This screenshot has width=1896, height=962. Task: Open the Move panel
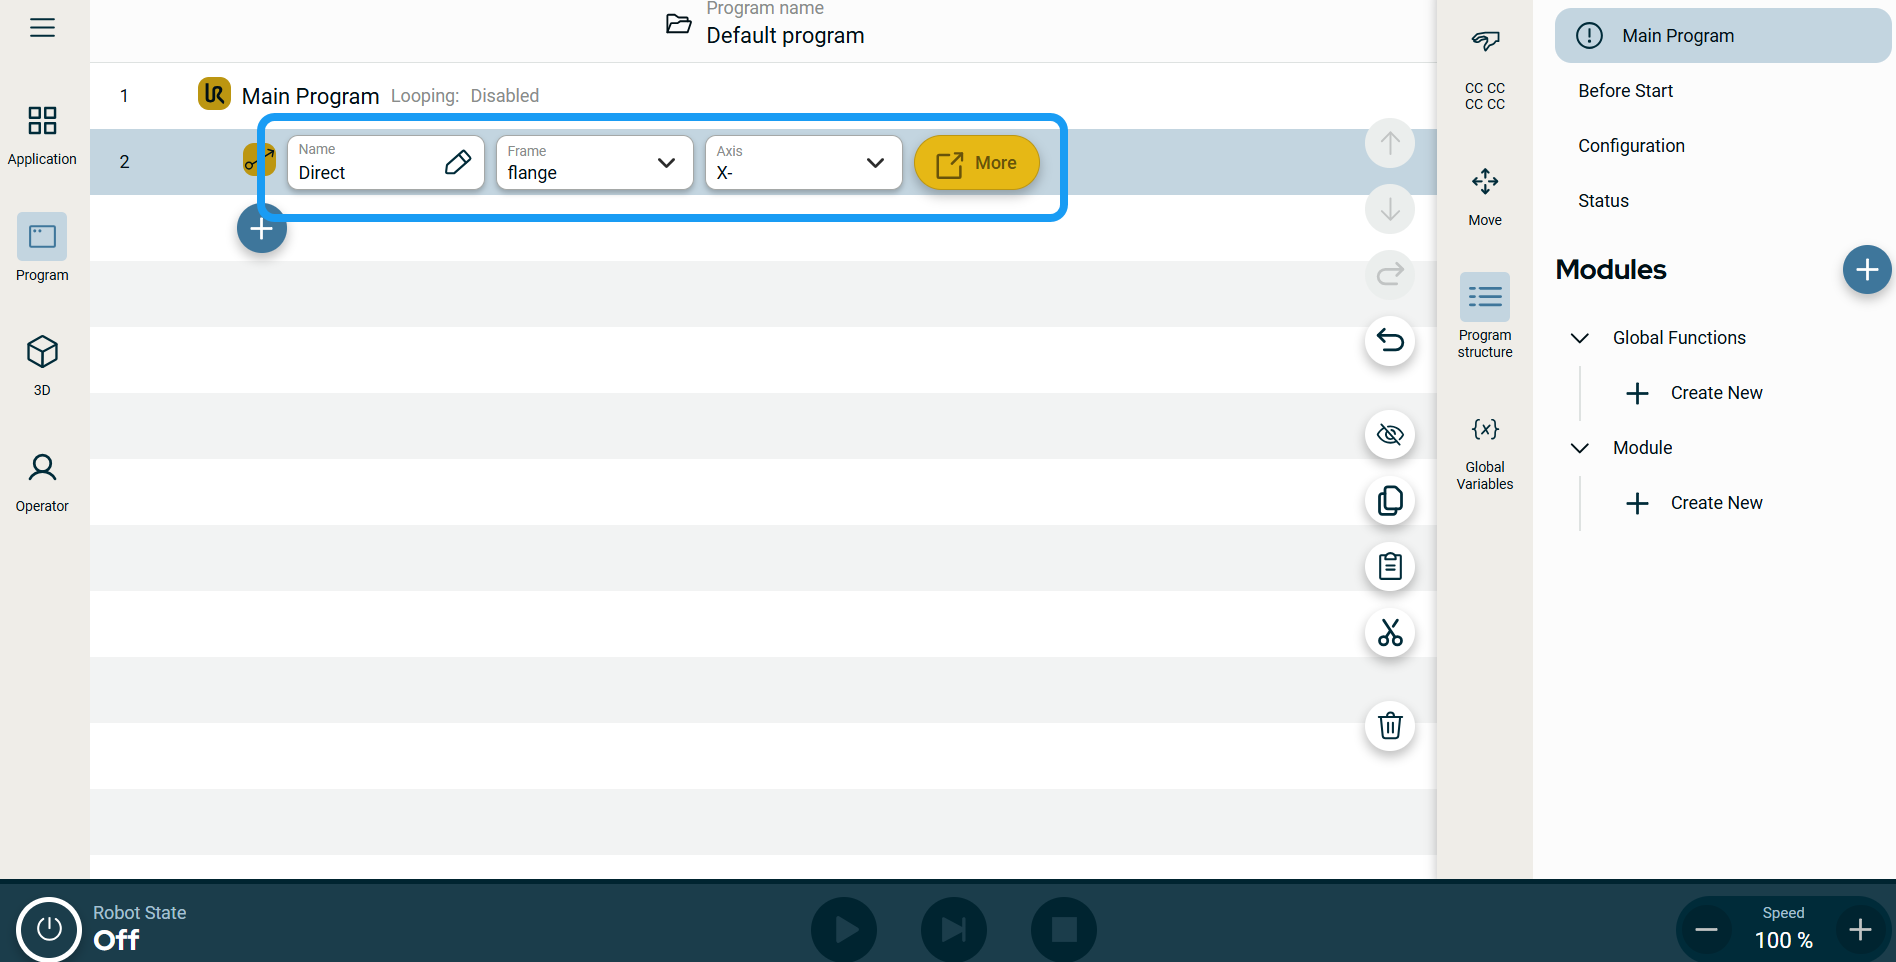coord(1484,196)
